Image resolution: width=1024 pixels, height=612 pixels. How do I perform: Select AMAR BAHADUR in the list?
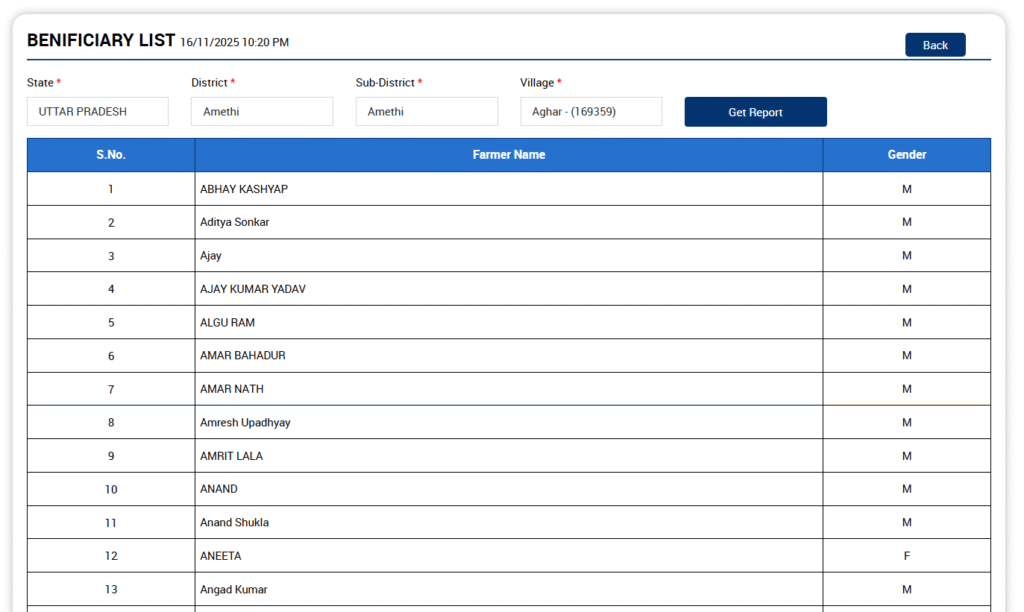click(x=242, y=356)
